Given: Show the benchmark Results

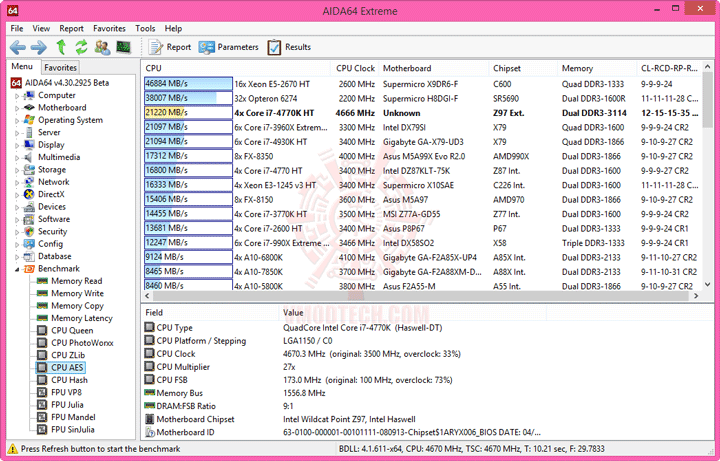Looking at the screenshot, I should (x=289, y=47).
